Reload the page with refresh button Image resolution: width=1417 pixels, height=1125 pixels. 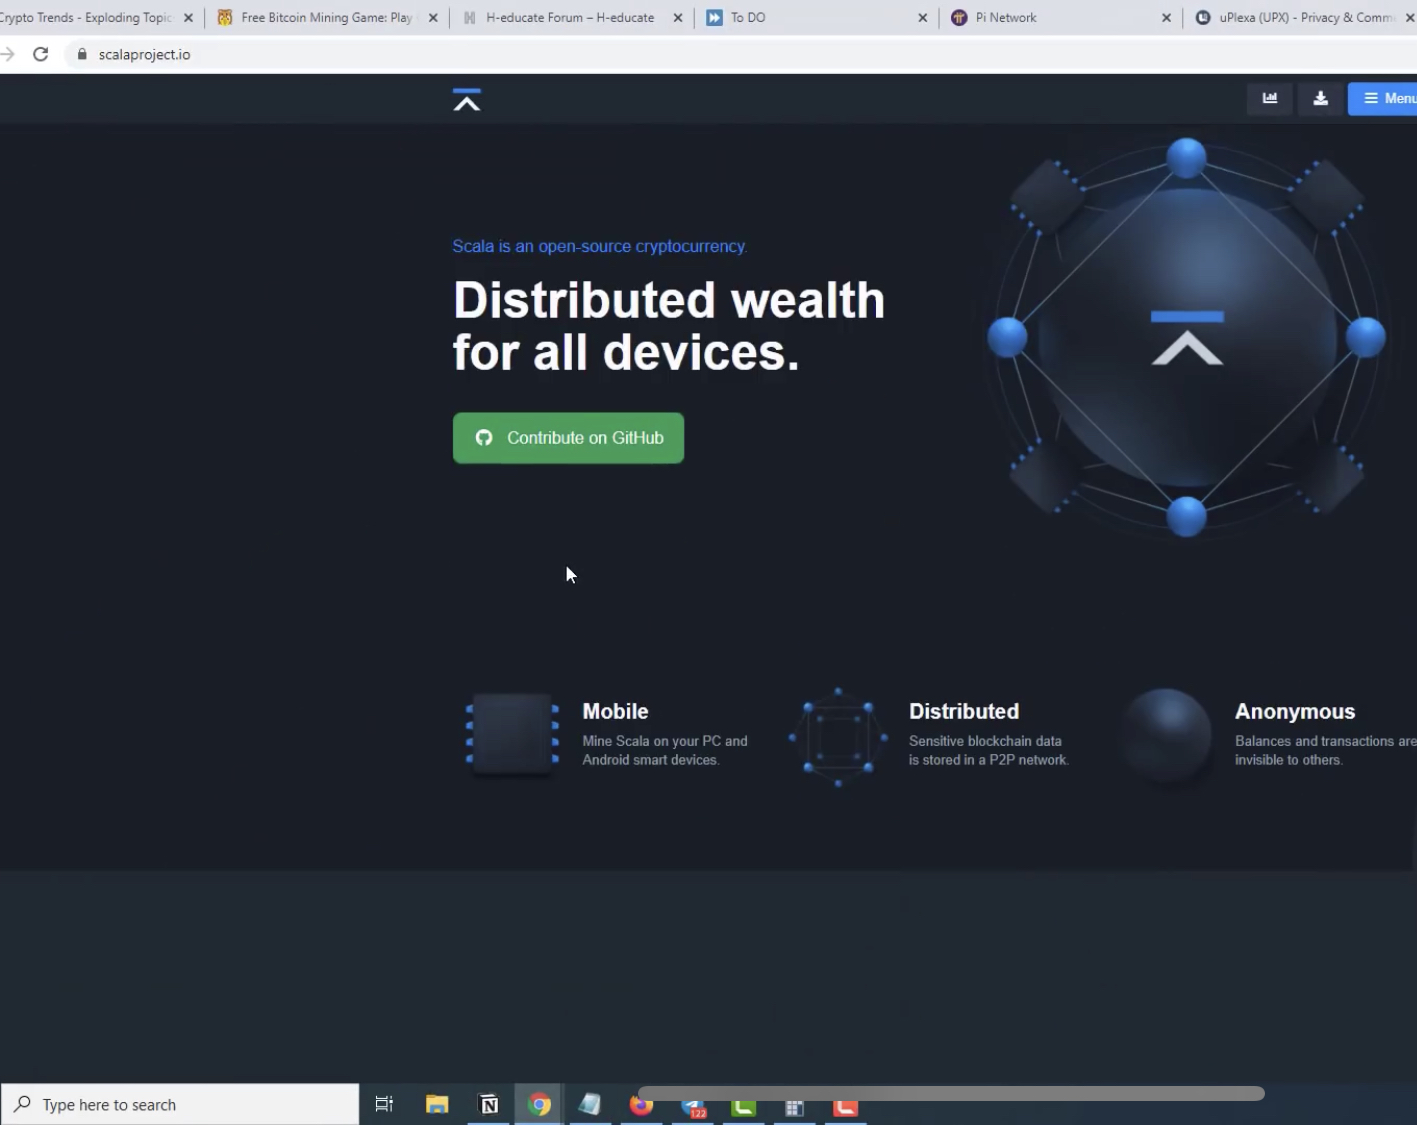(x=40, y=54)
